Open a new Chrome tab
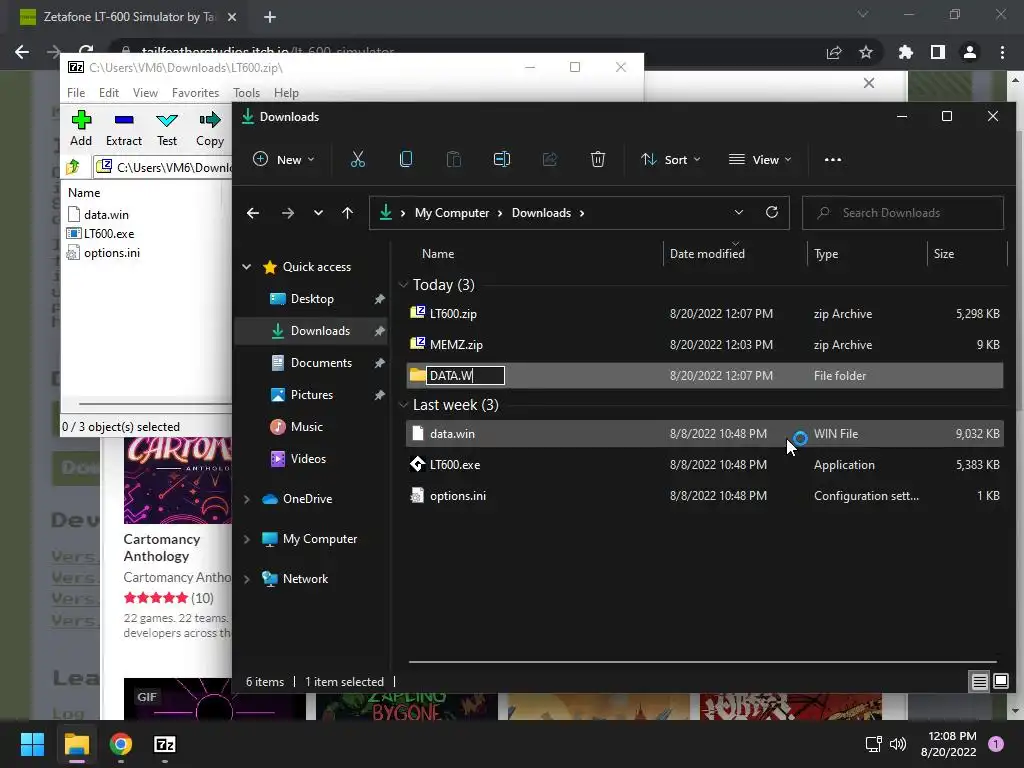 (270, 17)
